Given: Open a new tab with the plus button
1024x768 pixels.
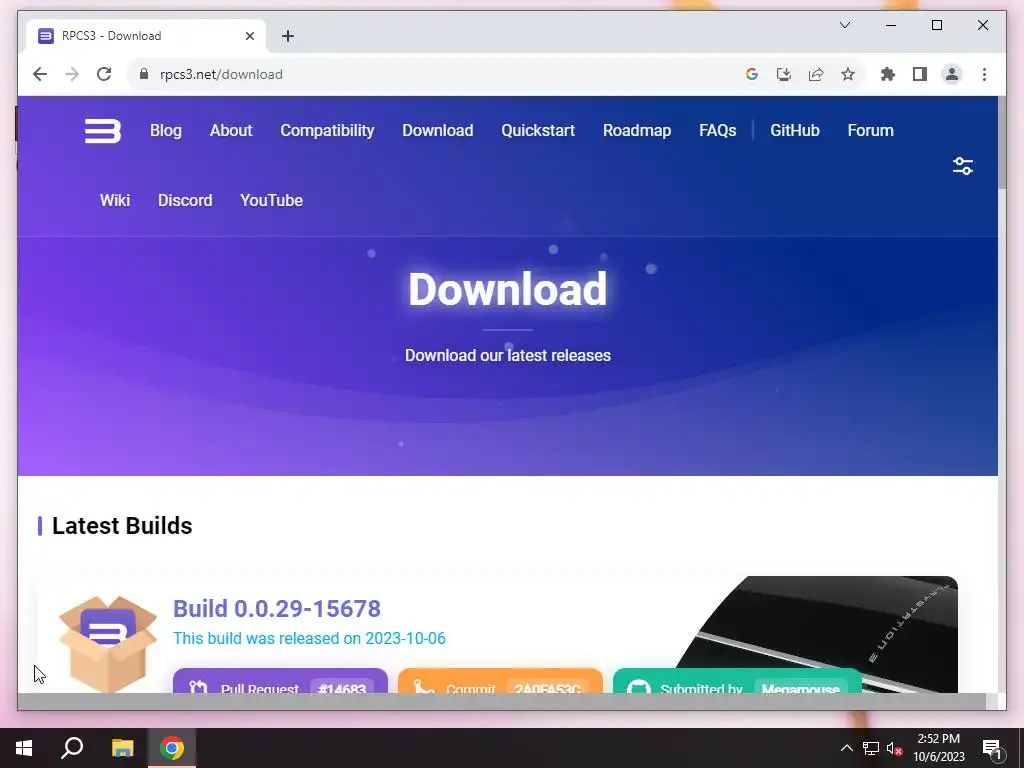Looking at the screenshot, I should click(288, 36).
